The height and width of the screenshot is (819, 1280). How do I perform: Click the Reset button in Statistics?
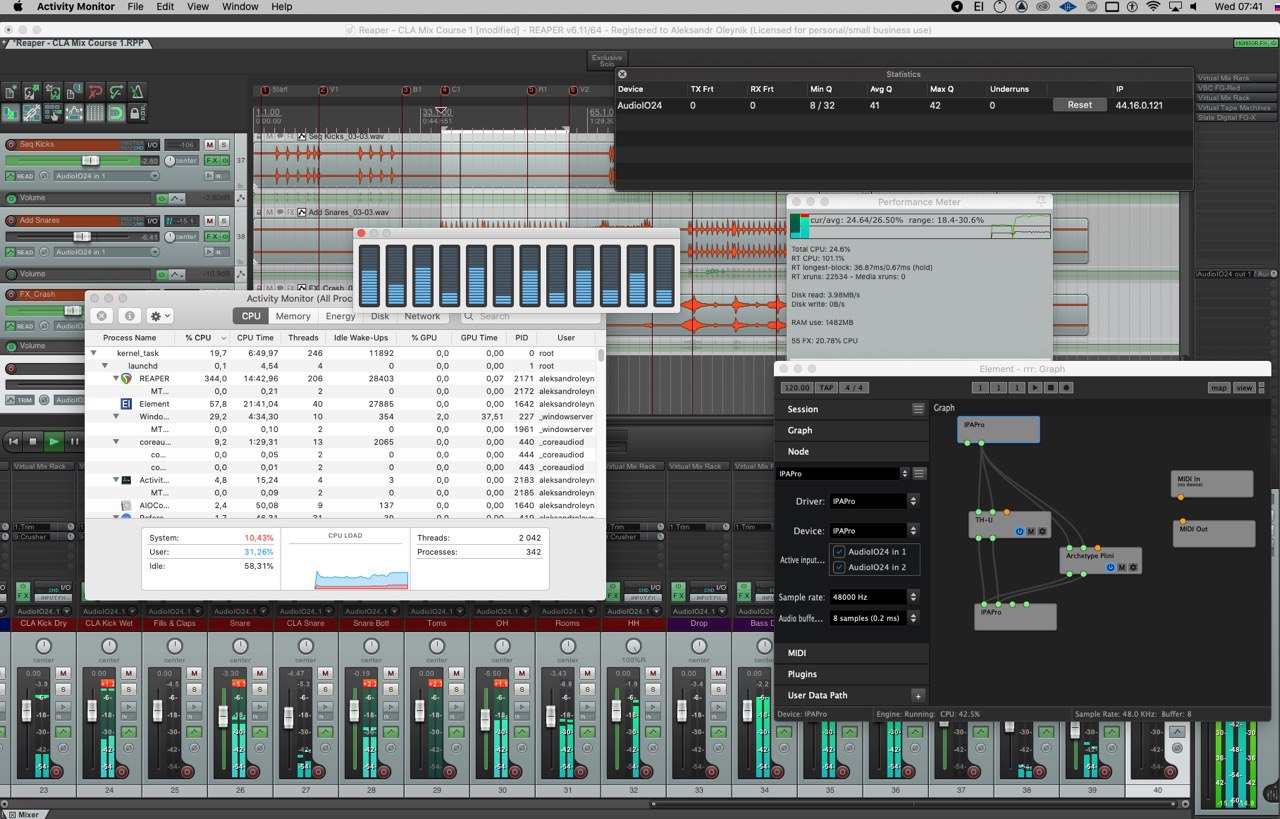pos(1079,105)
